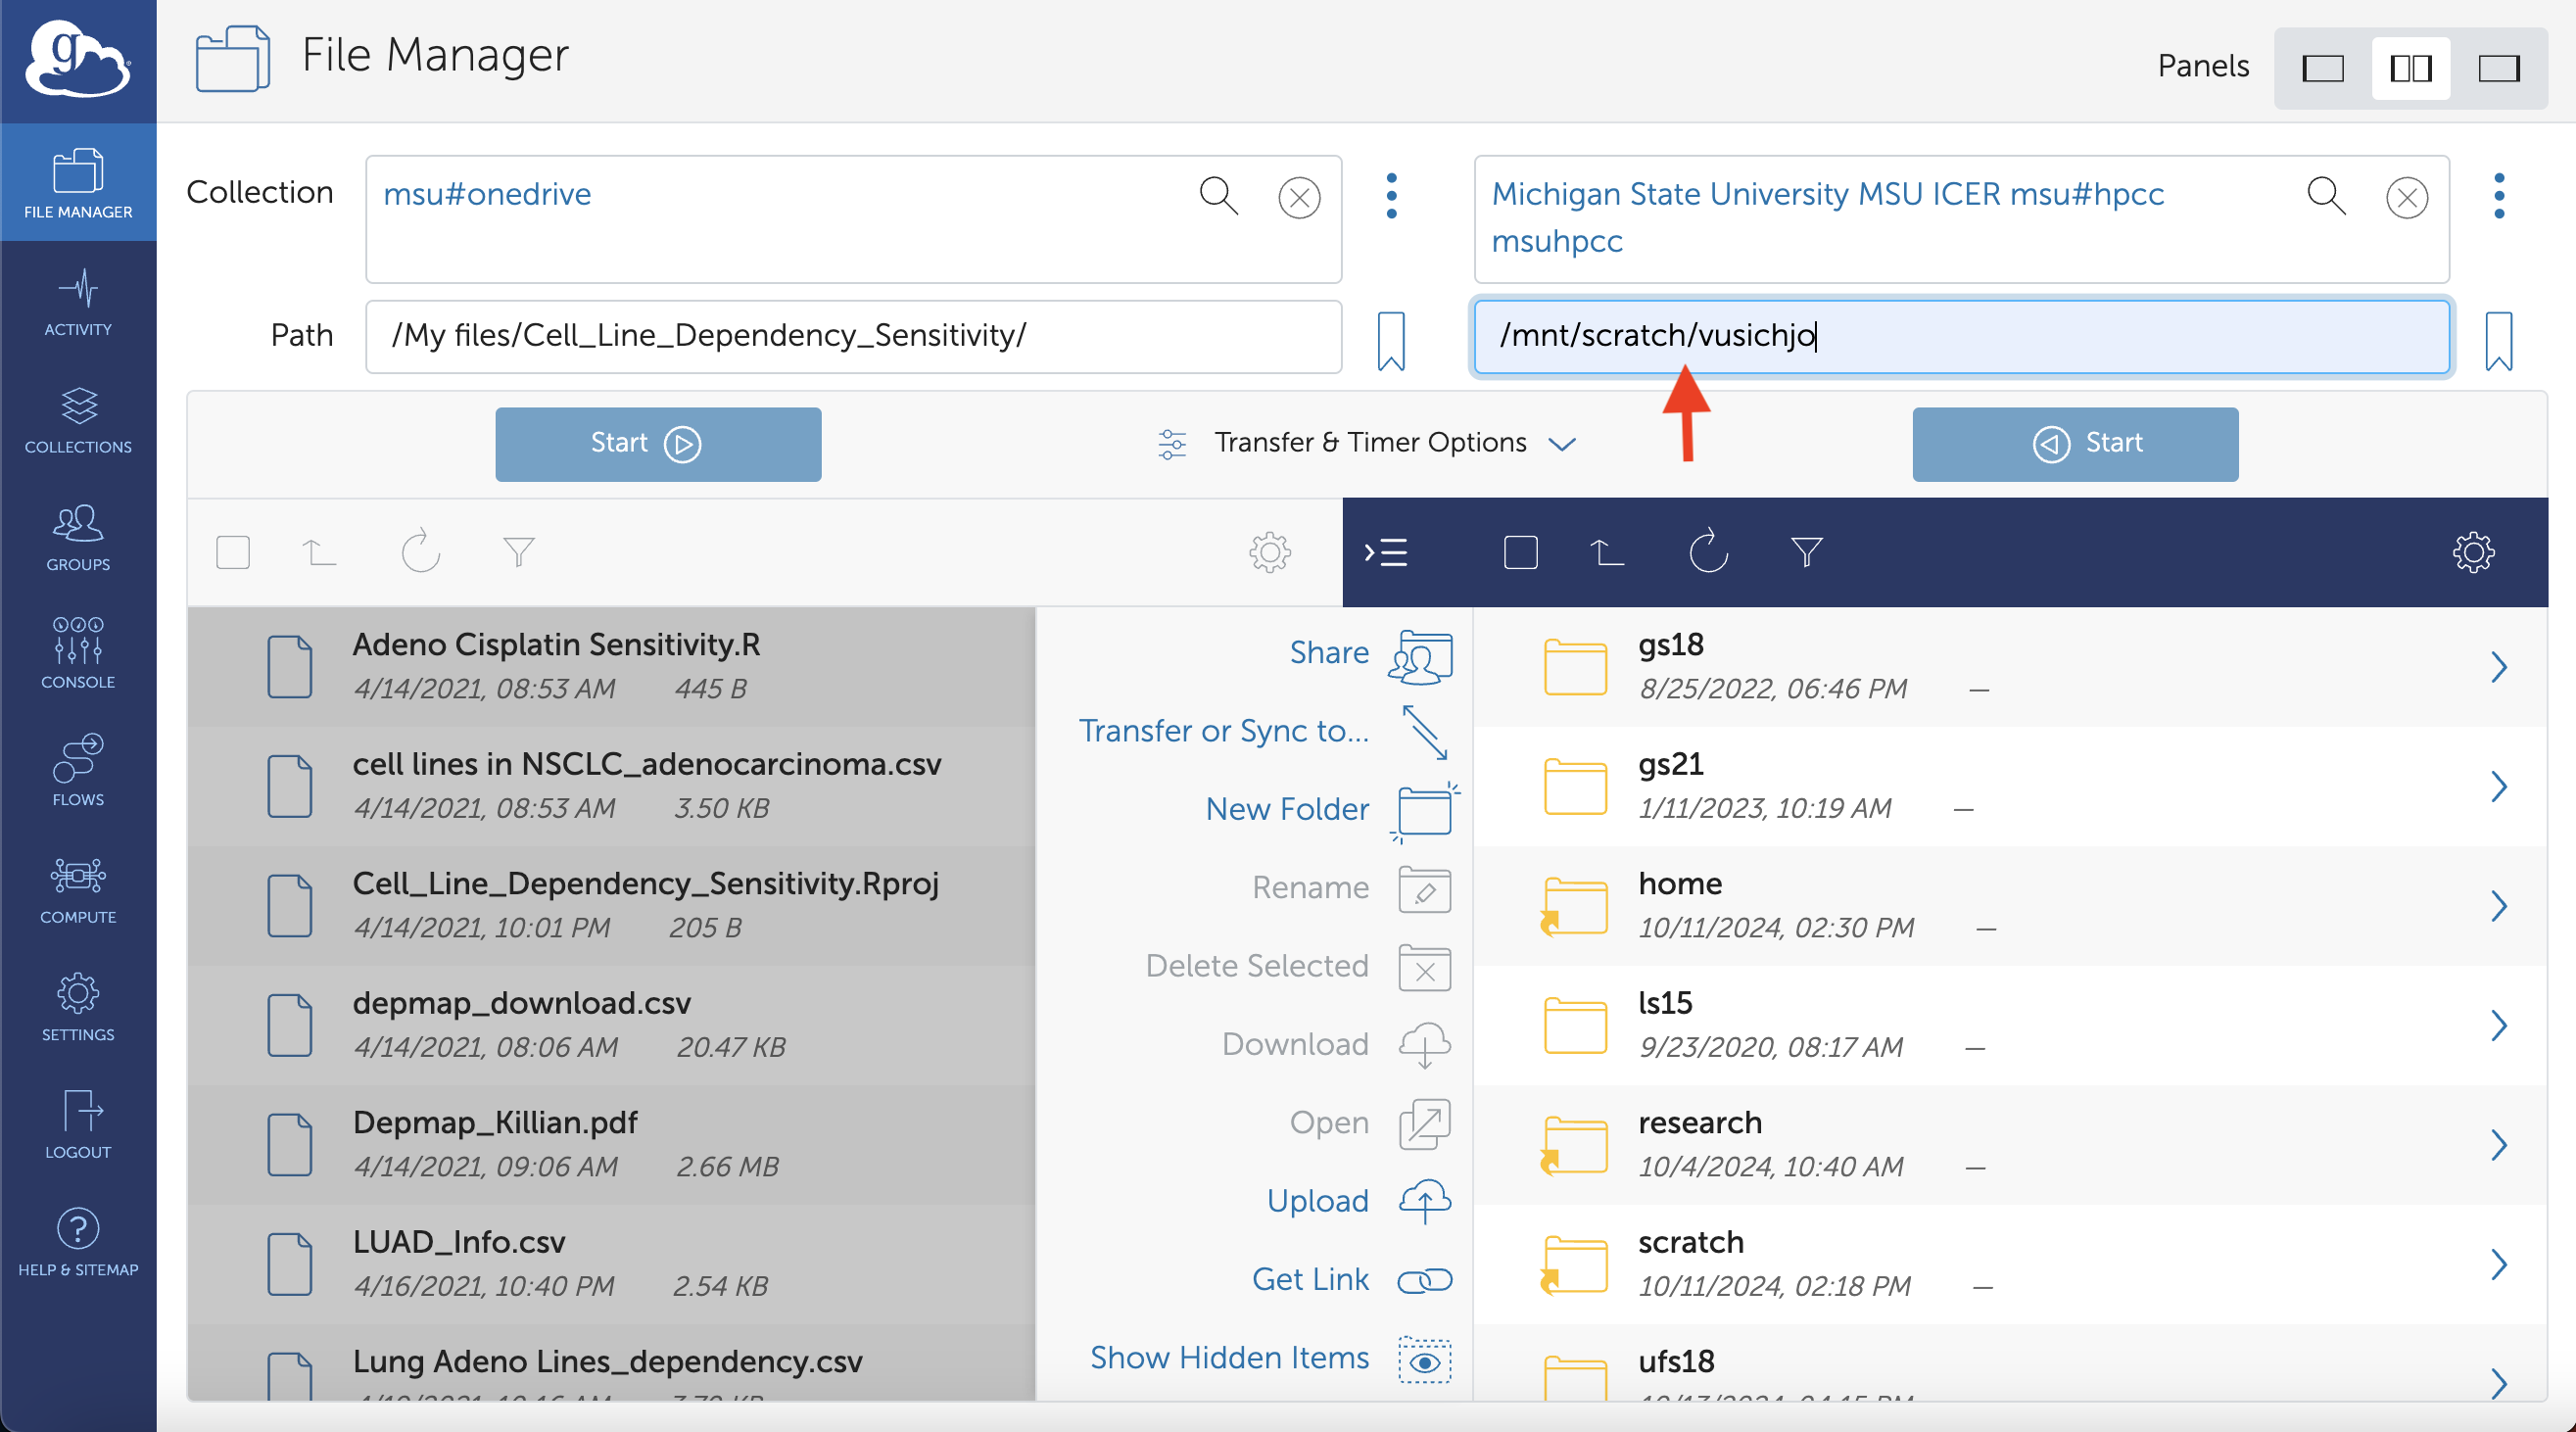Open the home folder chevron

pyautogui.click(x=2498, y=906)
